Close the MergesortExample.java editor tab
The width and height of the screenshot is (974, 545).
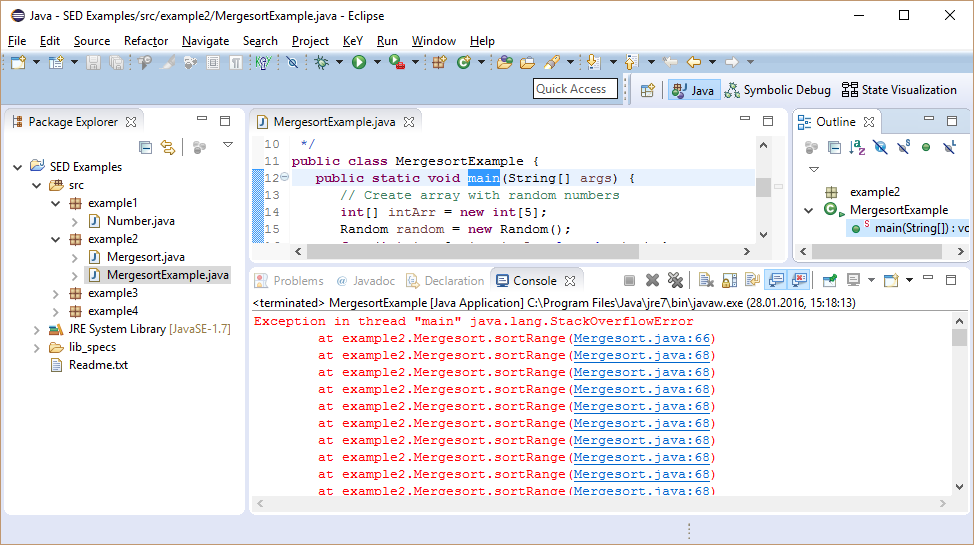click(409, 122)
